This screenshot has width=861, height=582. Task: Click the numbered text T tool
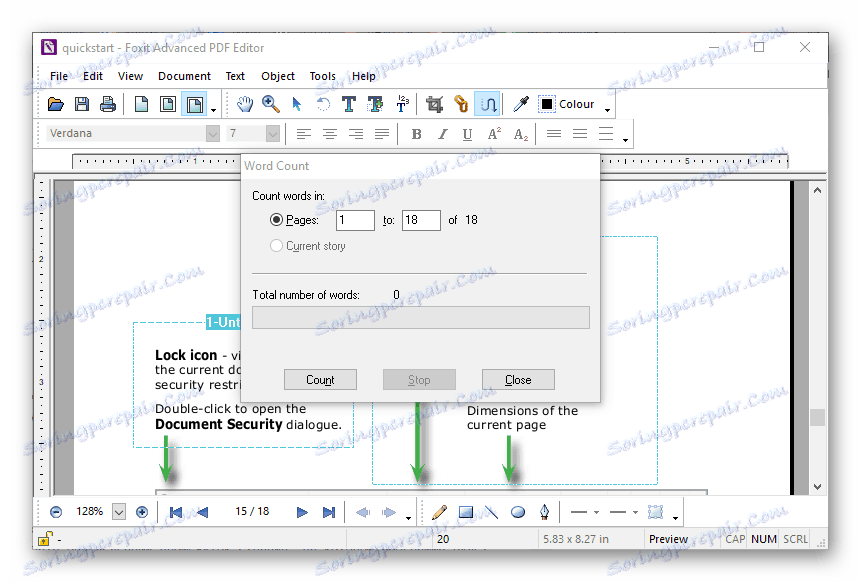[x=402, y=104]
